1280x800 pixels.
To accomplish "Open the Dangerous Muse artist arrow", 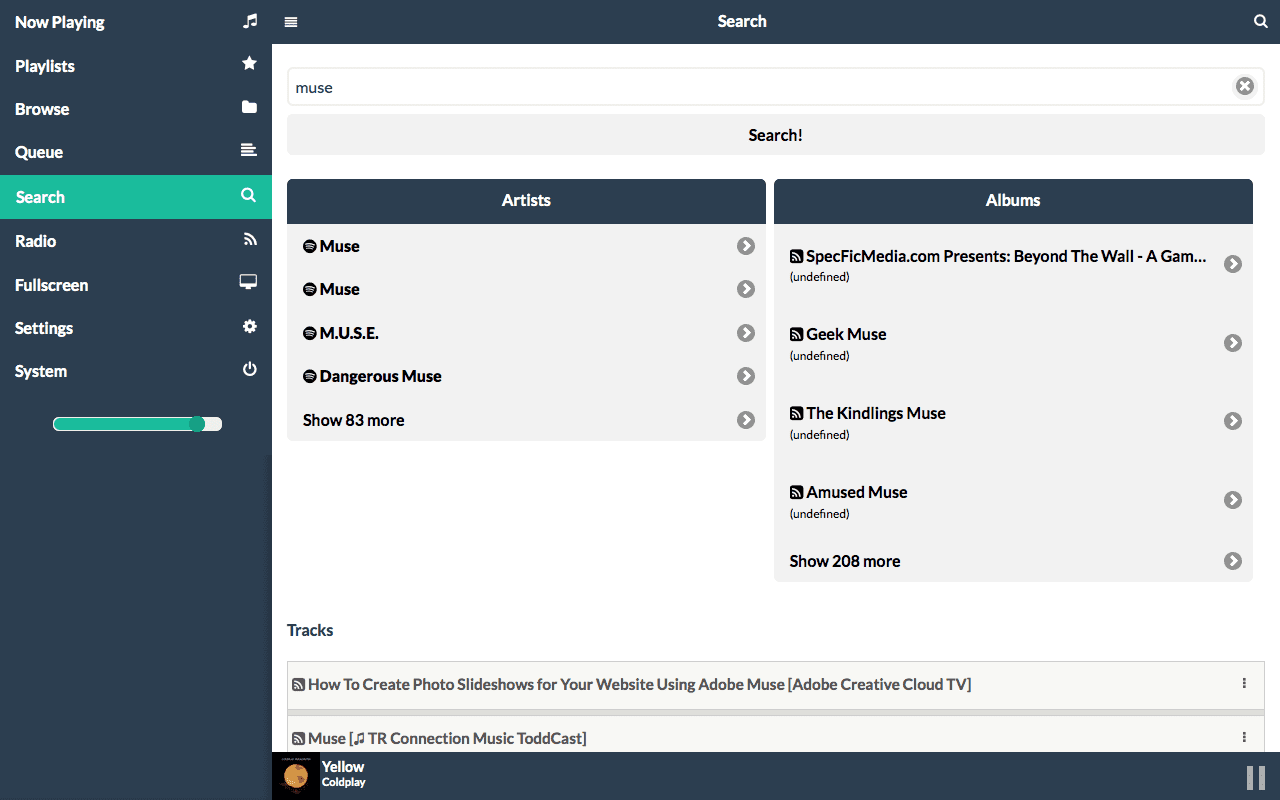I will [x=745, y=376].
